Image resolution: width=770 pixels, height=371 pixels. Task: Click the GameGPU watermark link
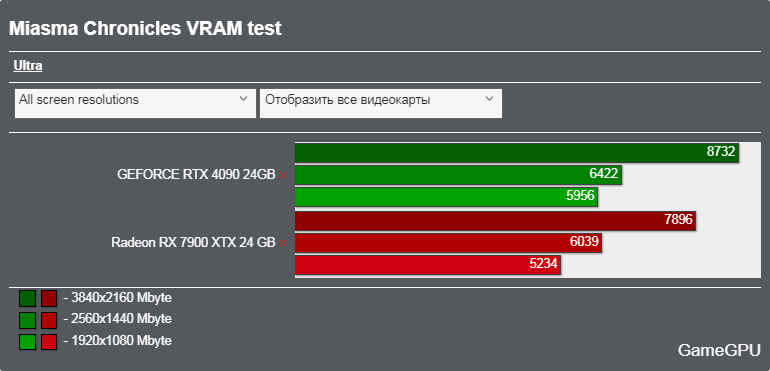pyautogui.click(x=719, y=350)
